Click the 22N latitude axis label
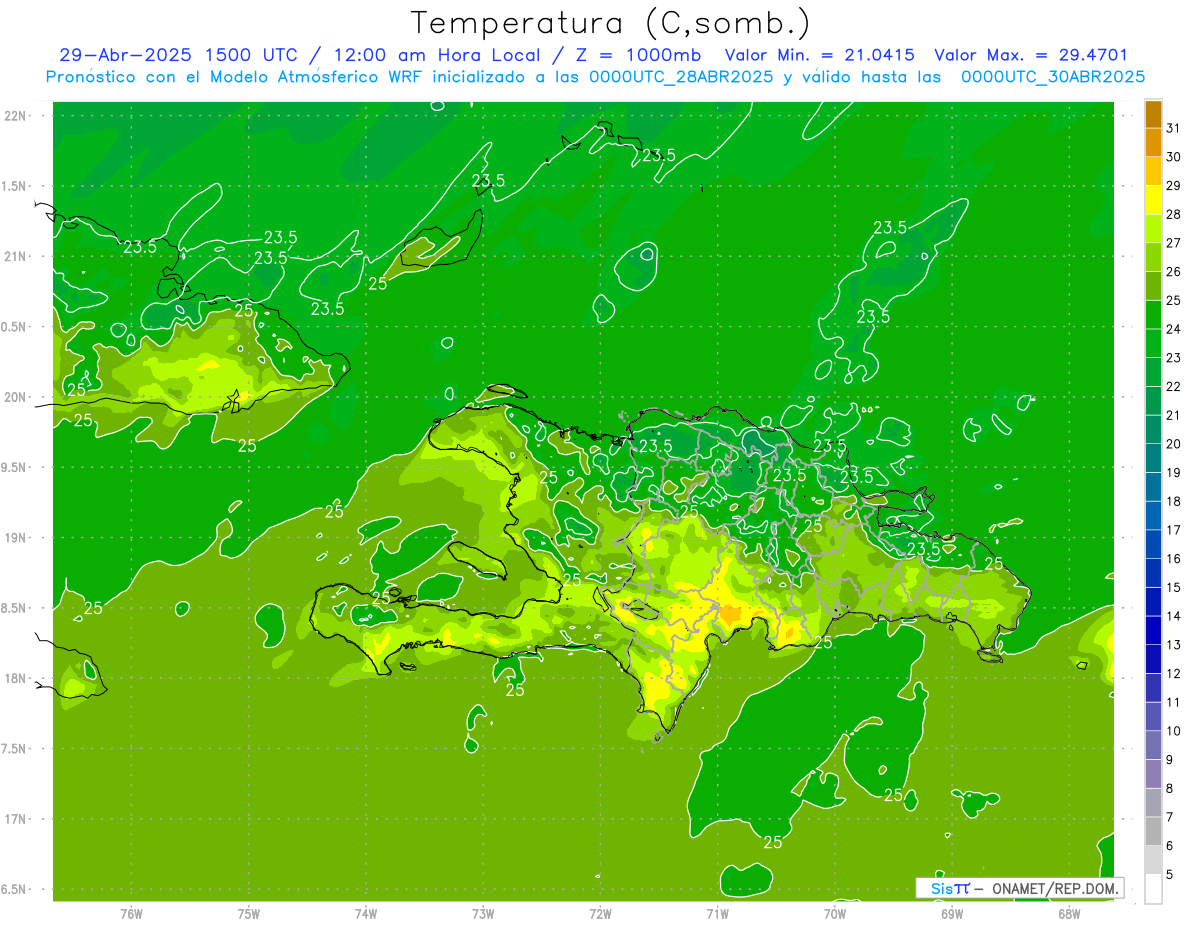This screenshot has width=1200, height=927. [17, 115]
